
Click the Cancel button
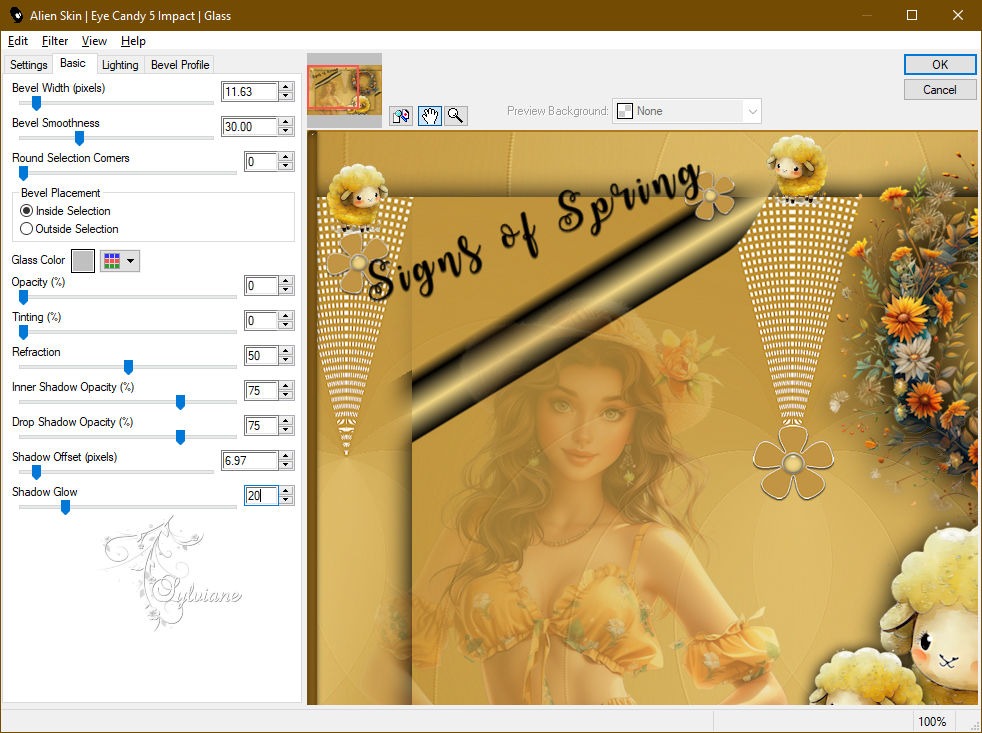click(x=939, y=90)
